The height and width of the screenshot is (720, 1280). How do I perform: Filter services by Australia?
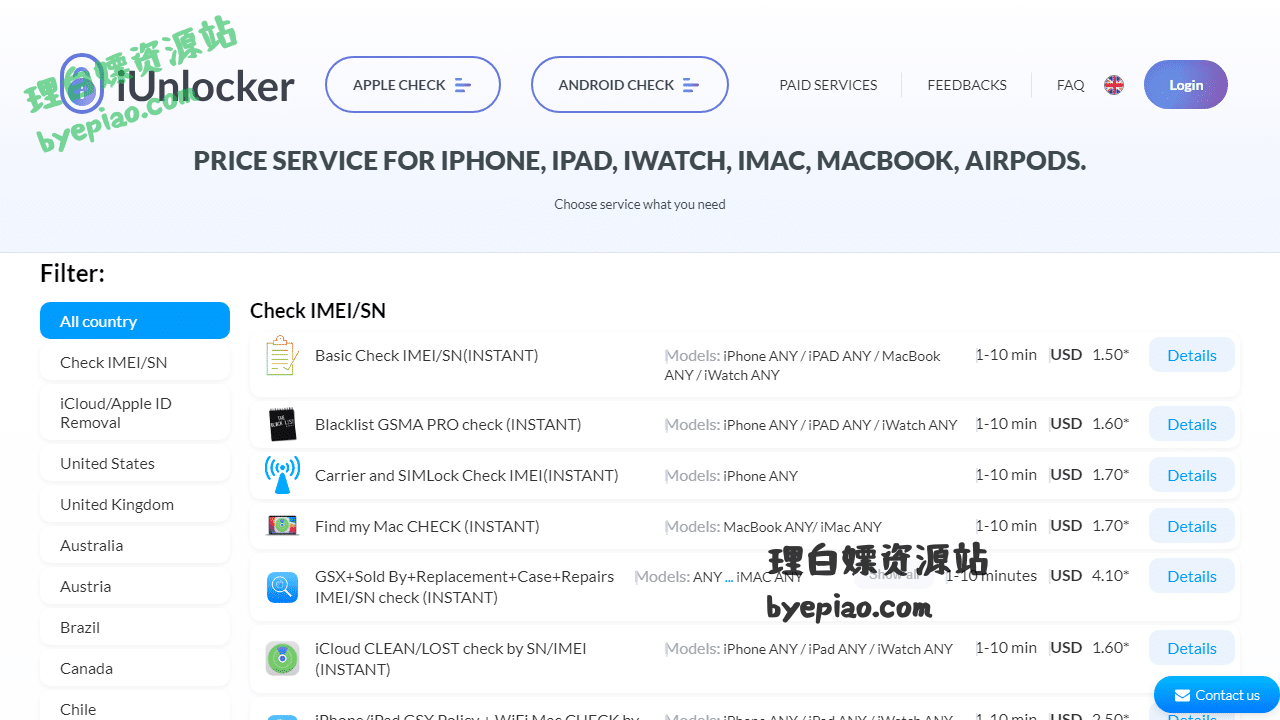(135, 545)
